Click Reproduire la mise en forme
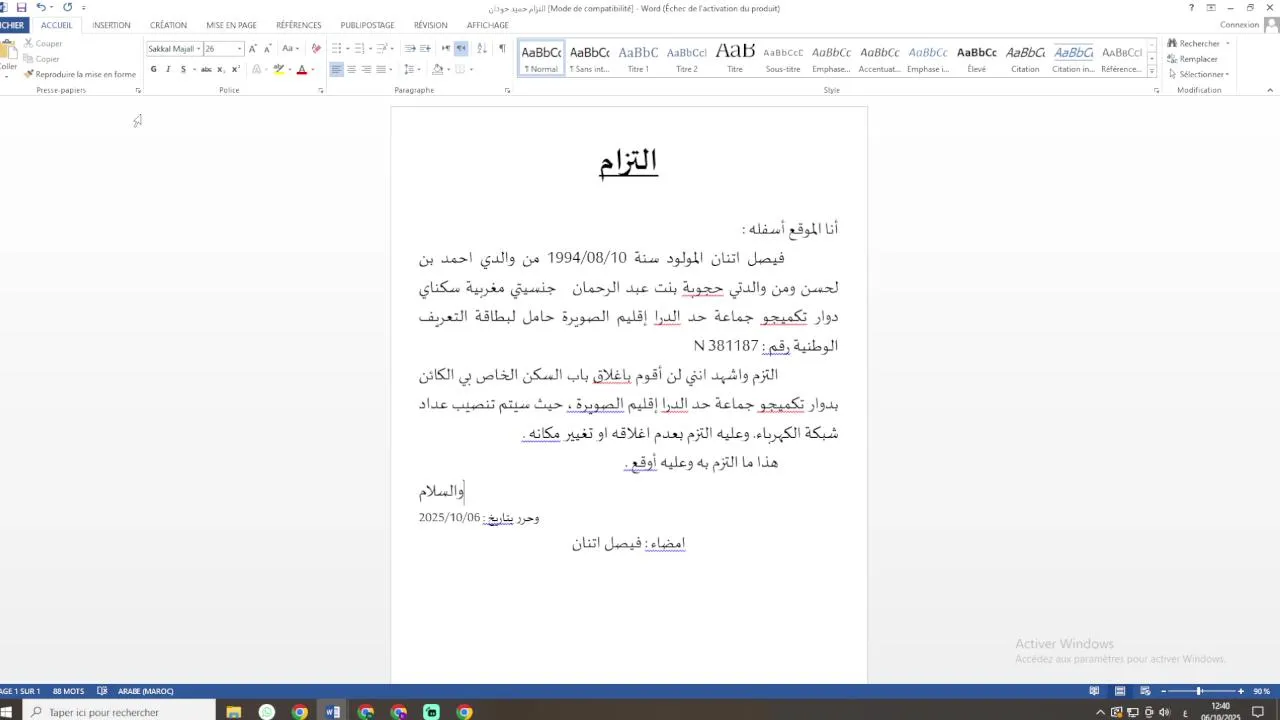 80,74
